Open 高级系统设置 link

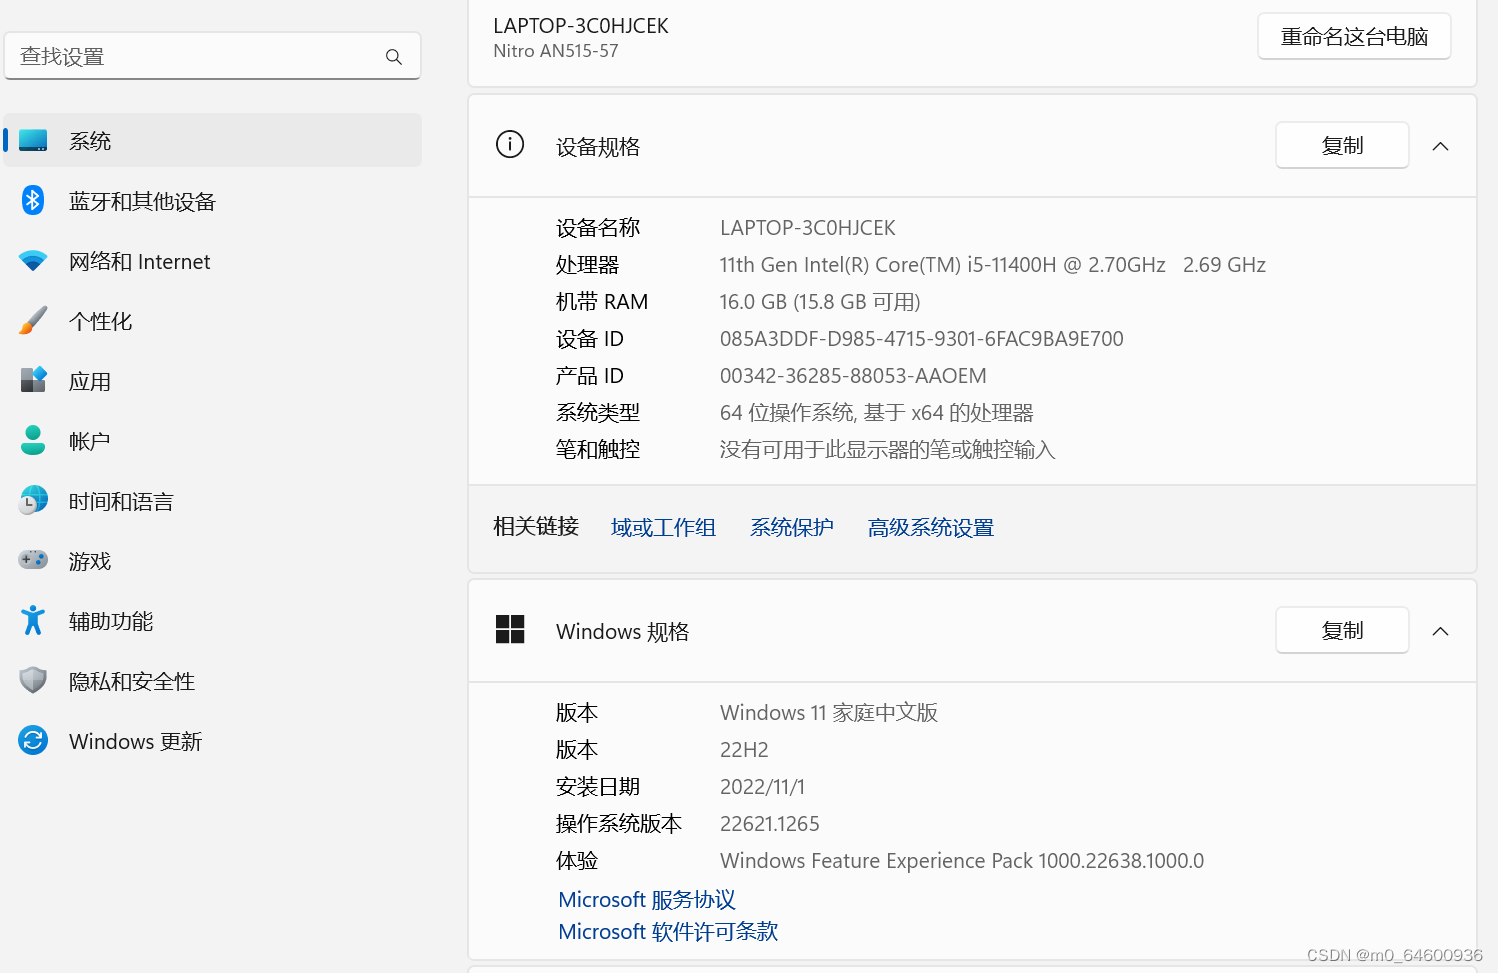pos(931,527)
